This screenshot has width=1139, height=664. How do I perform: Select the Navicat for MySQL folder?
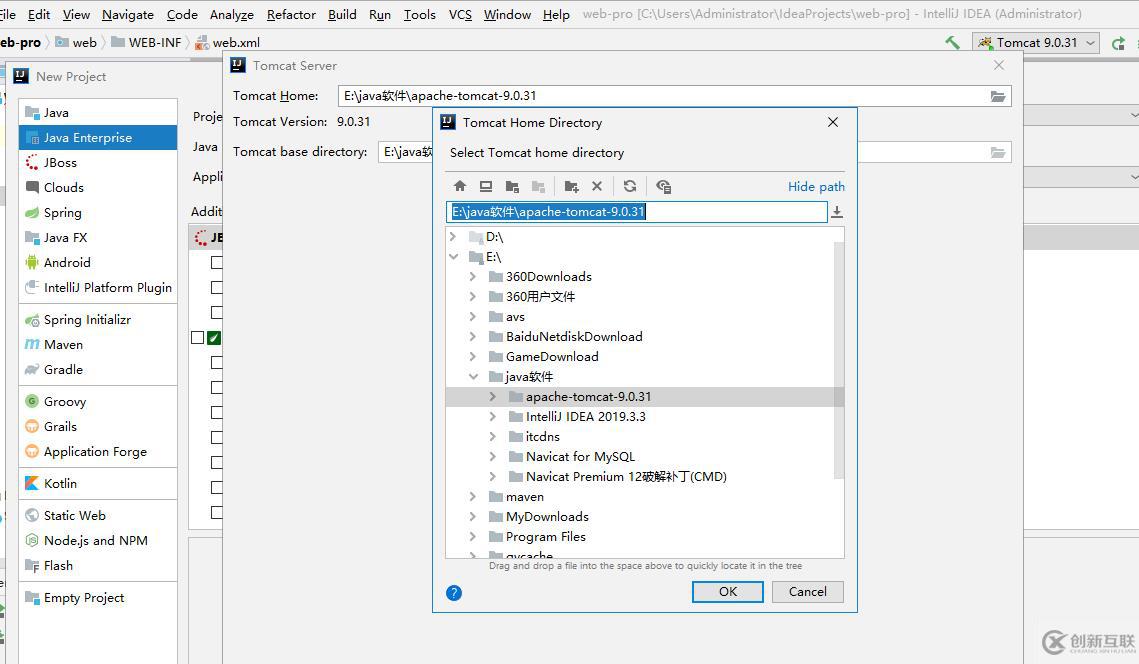pyautogui.click(x=580, y=457)
